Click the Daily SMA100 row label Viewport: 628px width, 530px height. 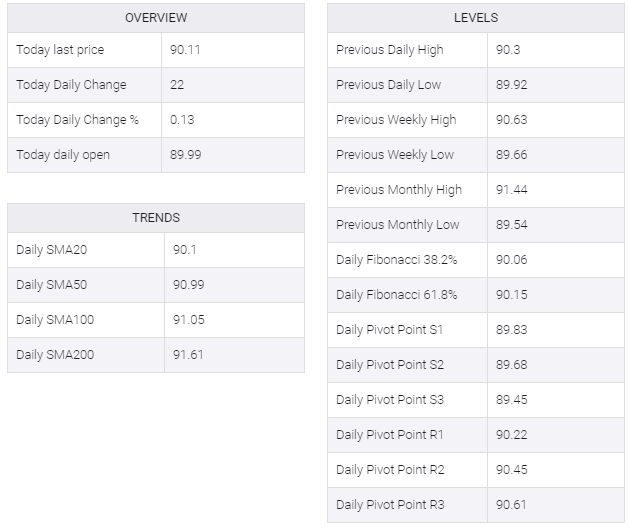click(x=55, y=320)
